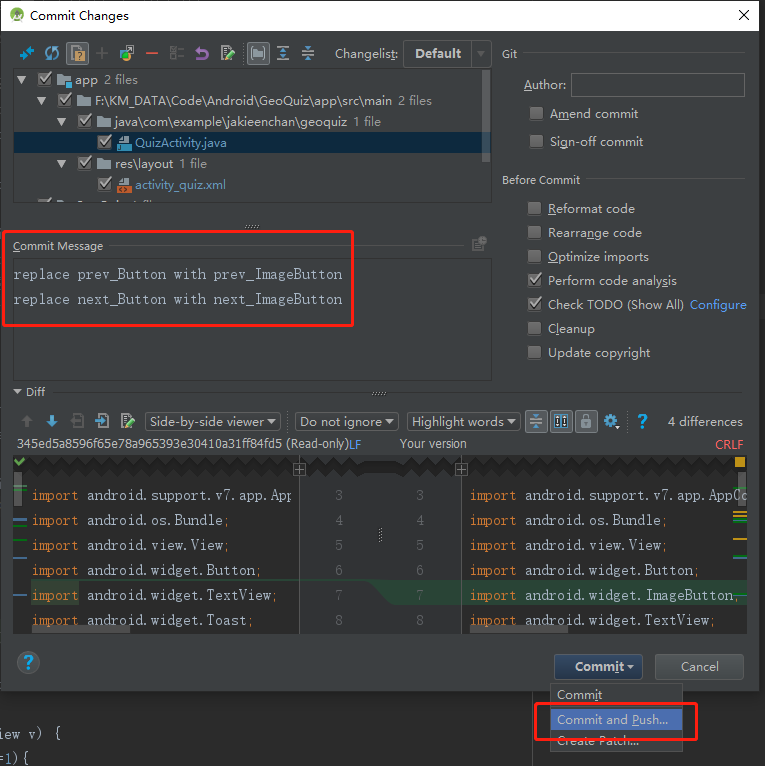
Task: Enable Optimize imports checkbox
Action: (x=534, y=256)
